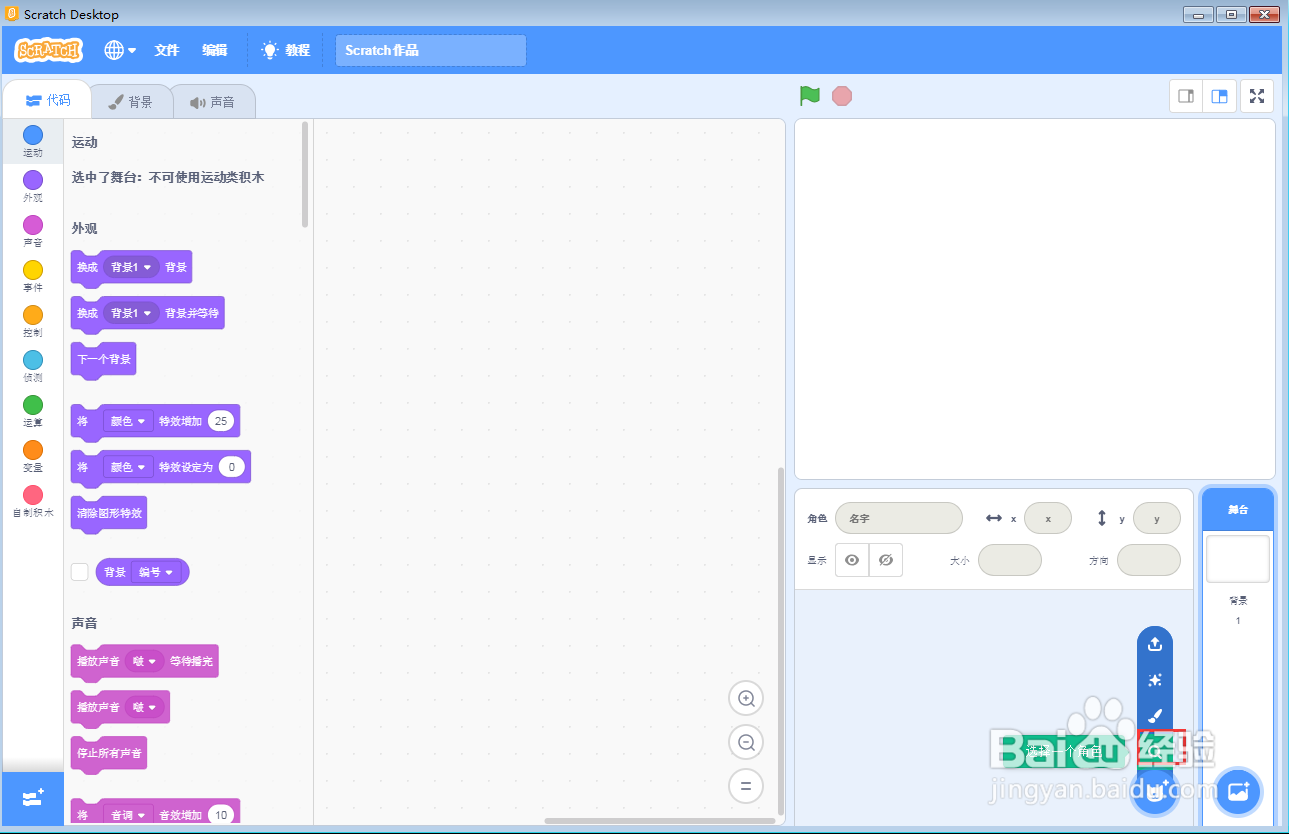The width and height of the screenshot is (1289, 834).
Task: Show the sprite with the eye toggle
Action: click(x=852, y=560)
